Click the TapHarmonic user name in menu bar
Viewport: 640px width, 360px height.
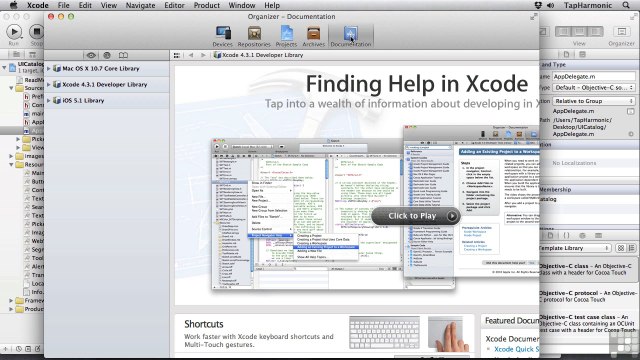coord(588,5)
